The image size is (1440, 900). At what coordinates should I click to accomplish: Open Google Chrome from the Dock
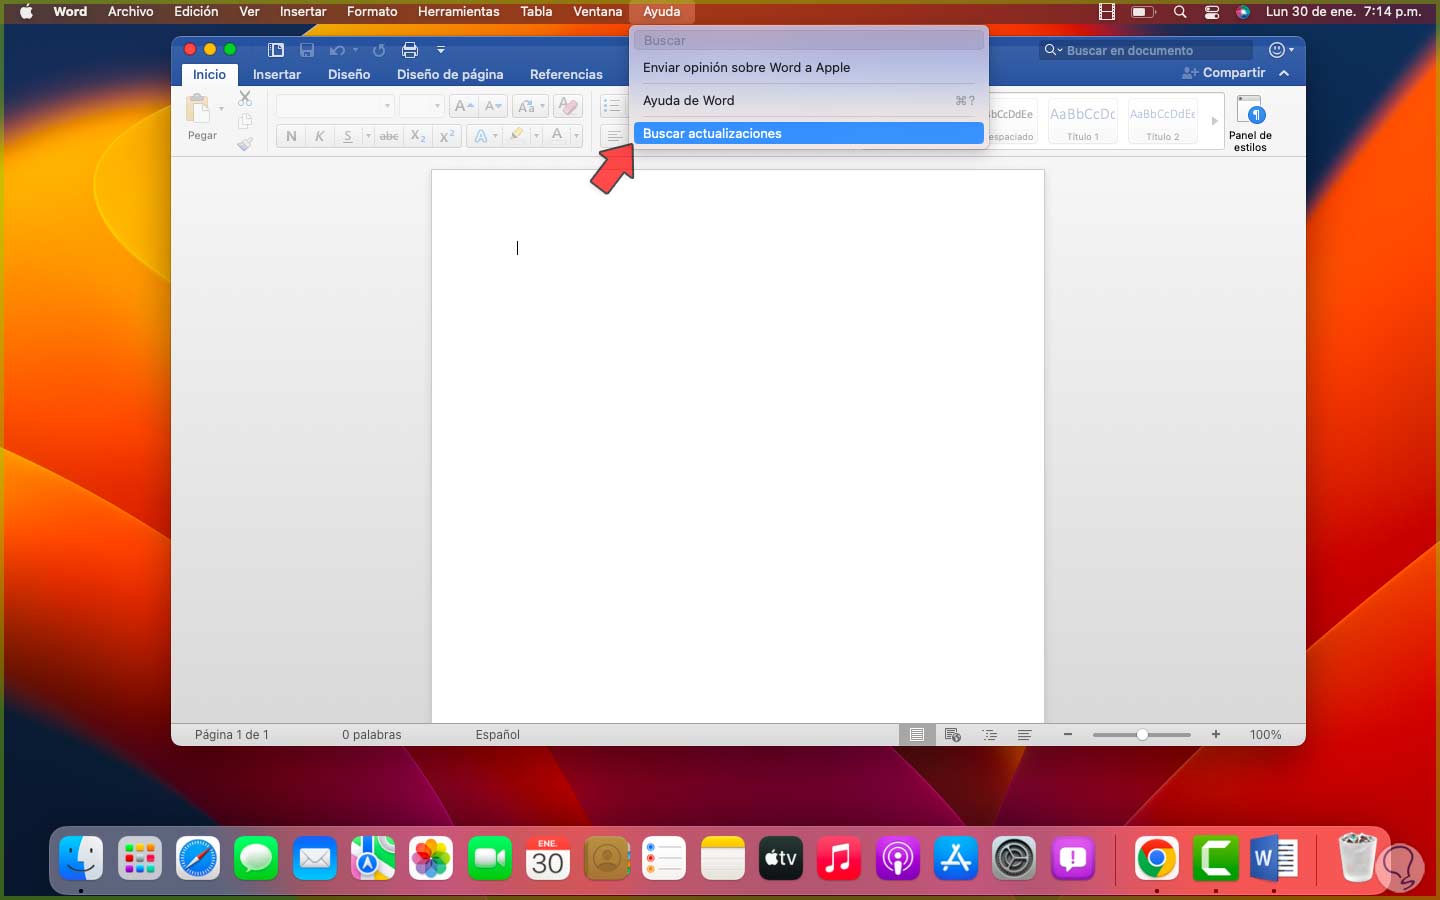pos(1157,859)
